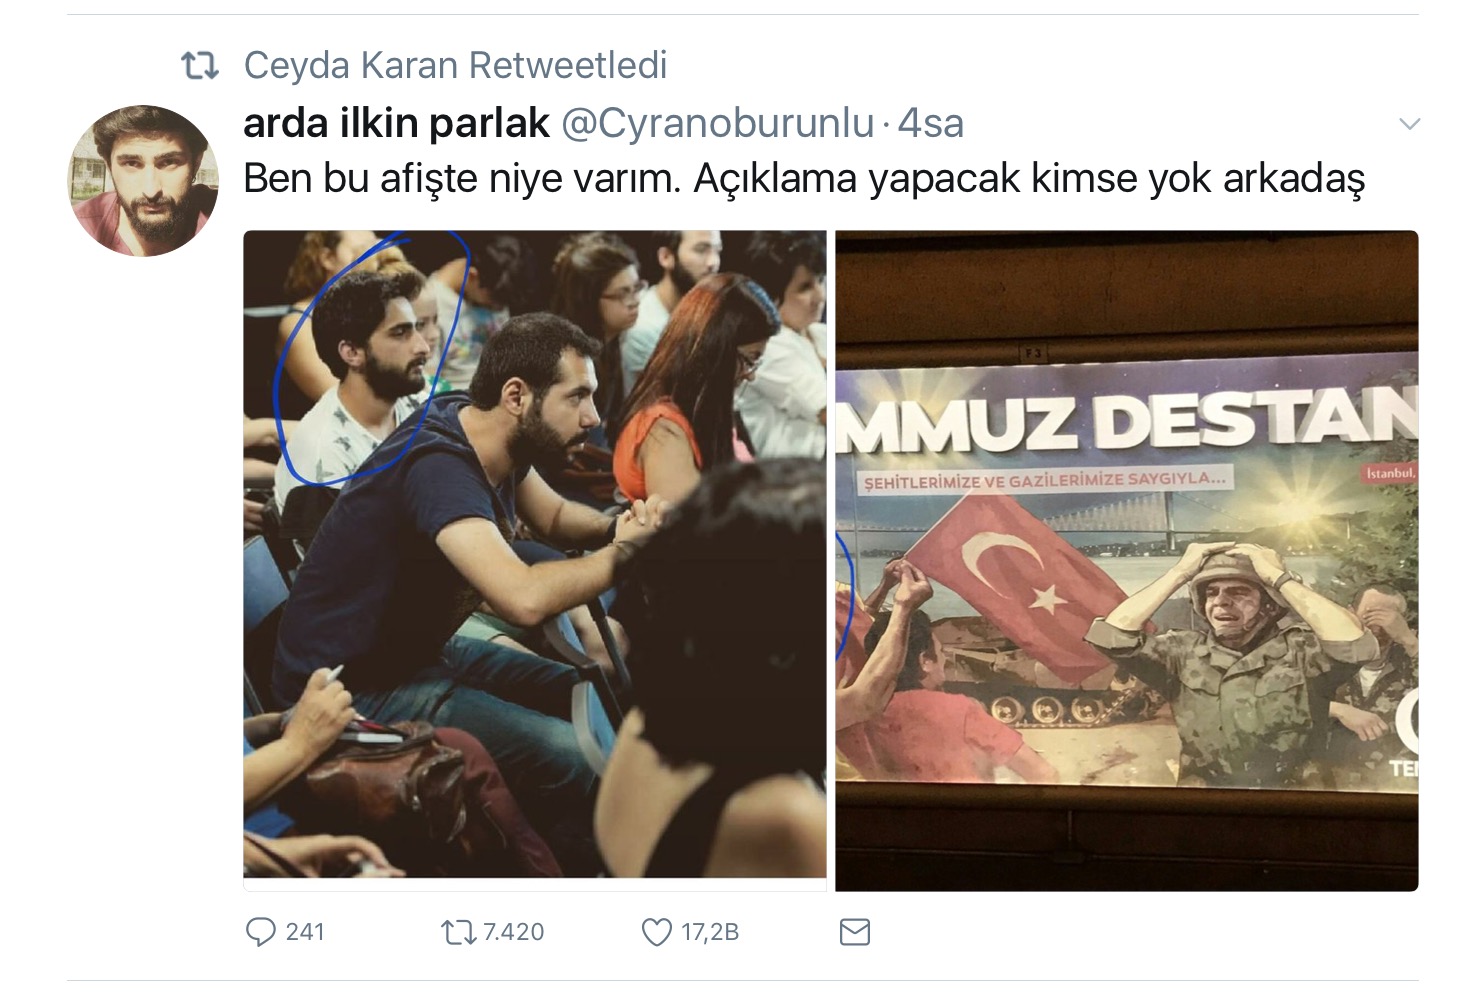Open the @Cyranoburunlu handle

click(x=717, y=124)
